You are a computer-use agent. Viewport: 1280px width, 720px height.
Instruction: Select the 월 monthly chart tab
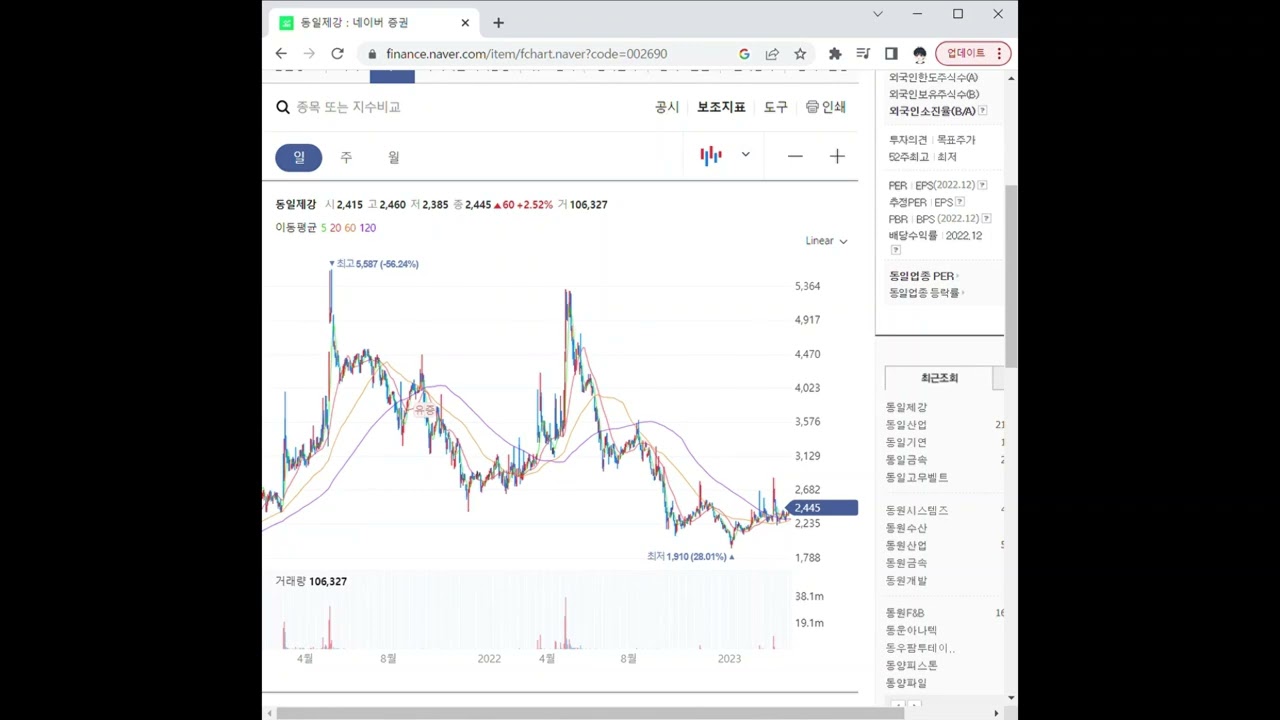[x=394, y=157]
